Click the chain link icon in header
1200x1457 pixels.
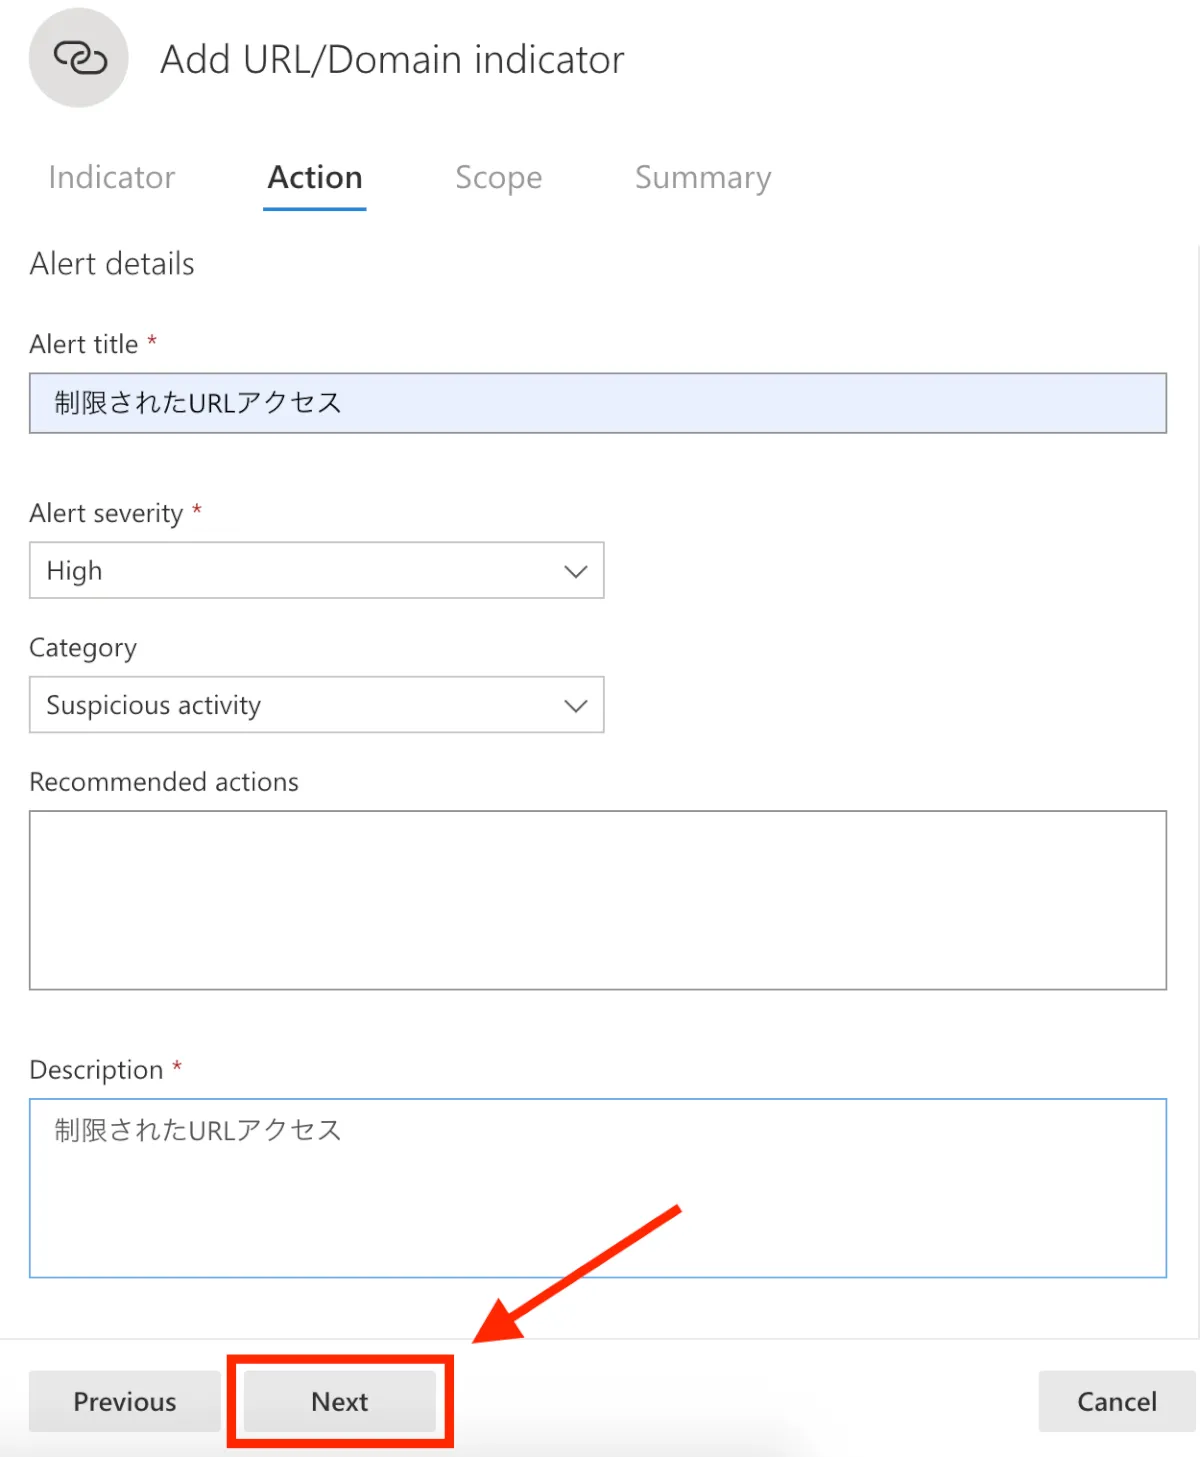(79, 58)
